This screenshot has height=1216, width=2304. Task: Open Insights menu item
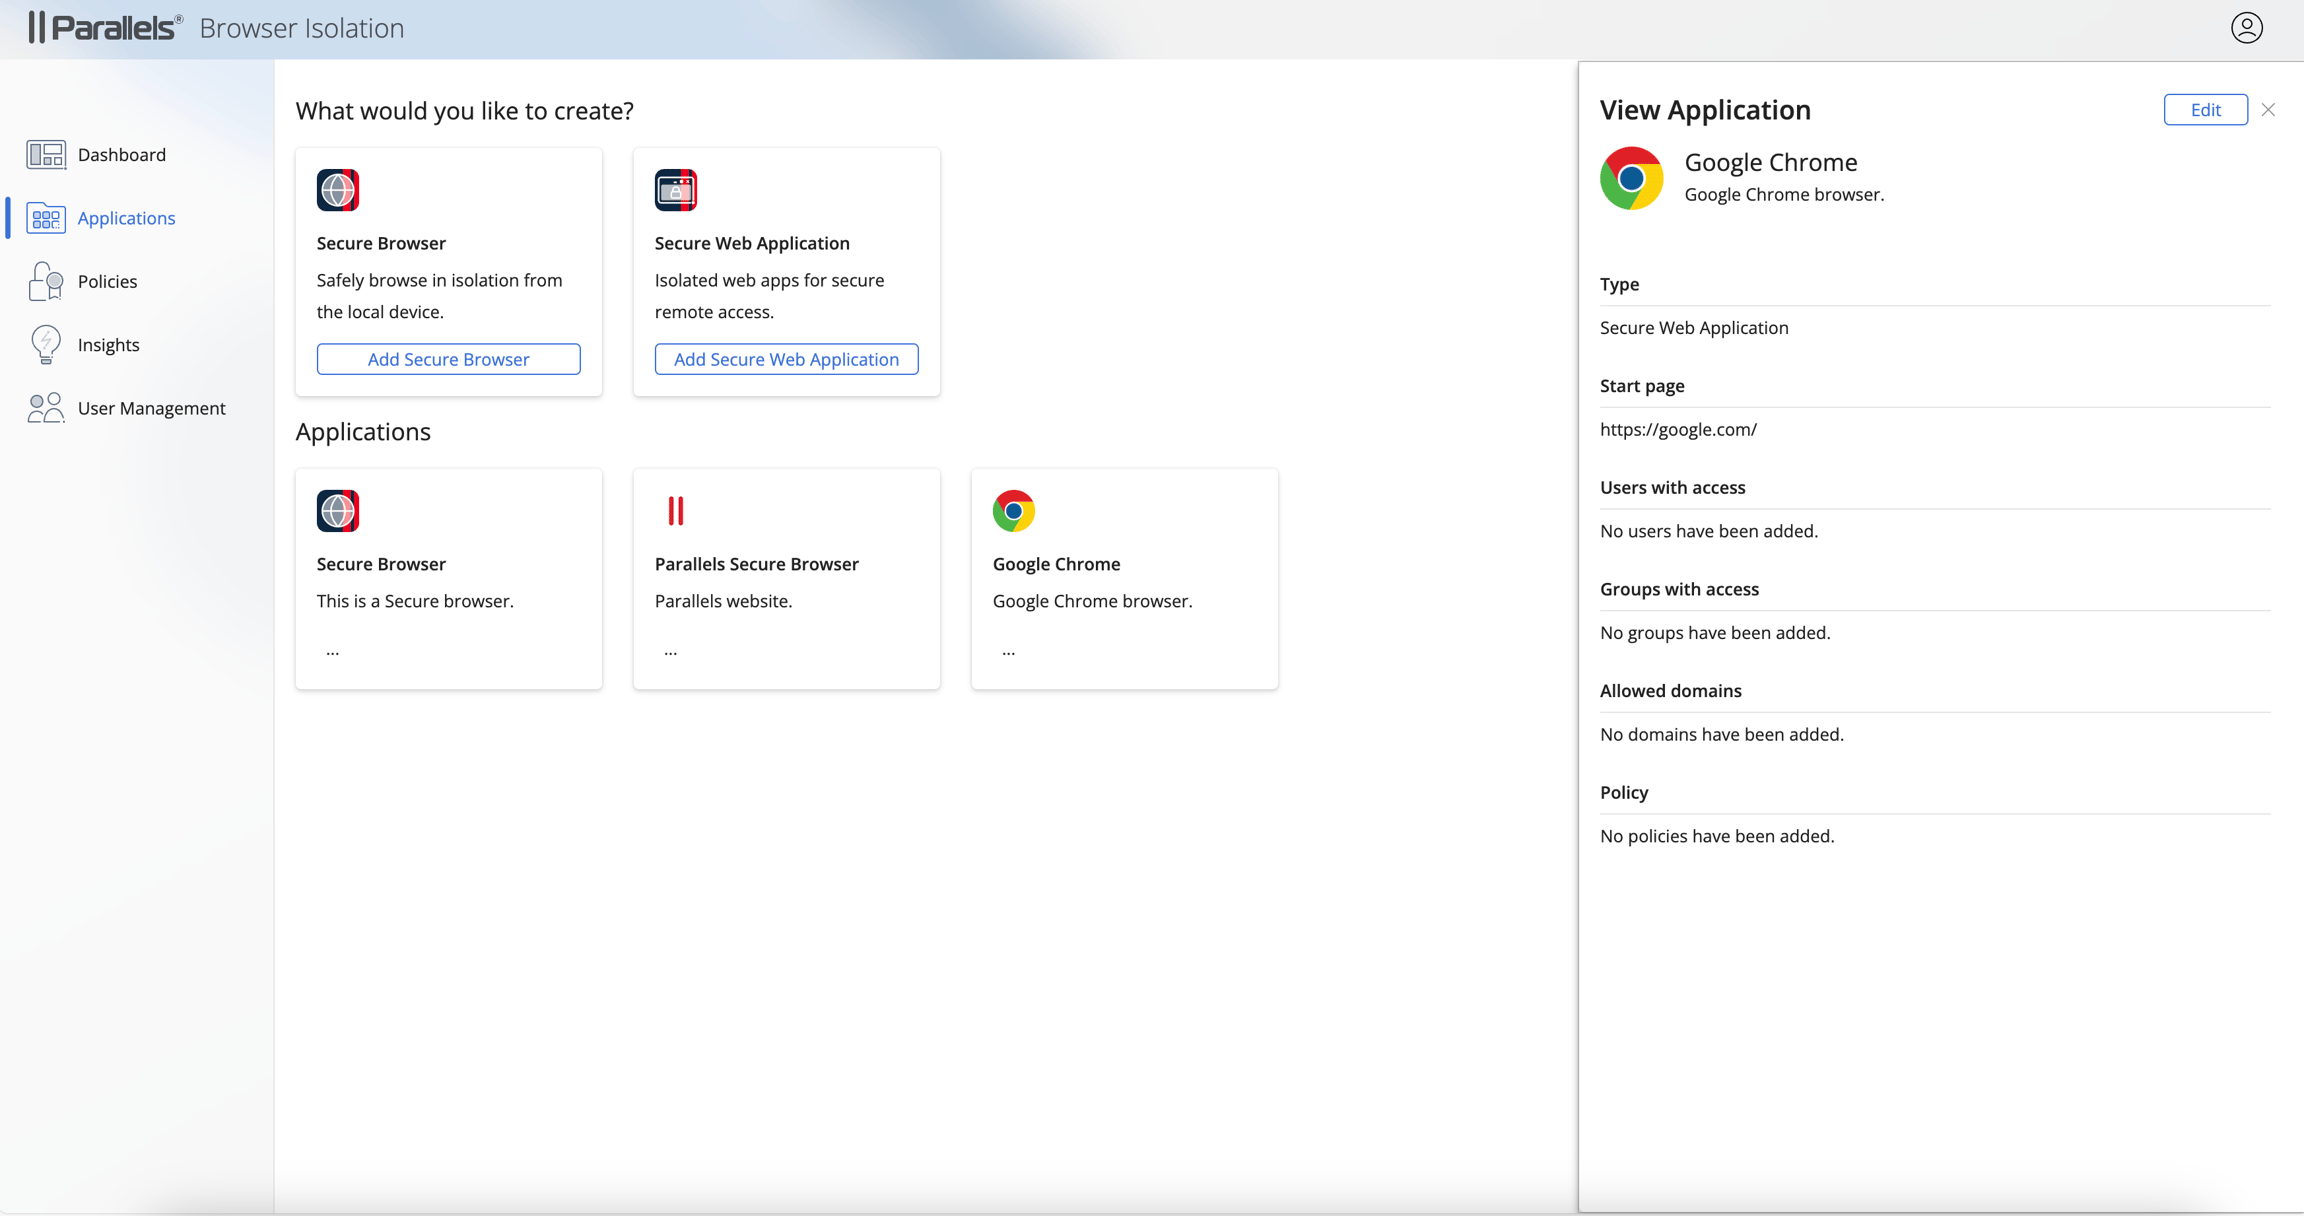pos(109,344)
